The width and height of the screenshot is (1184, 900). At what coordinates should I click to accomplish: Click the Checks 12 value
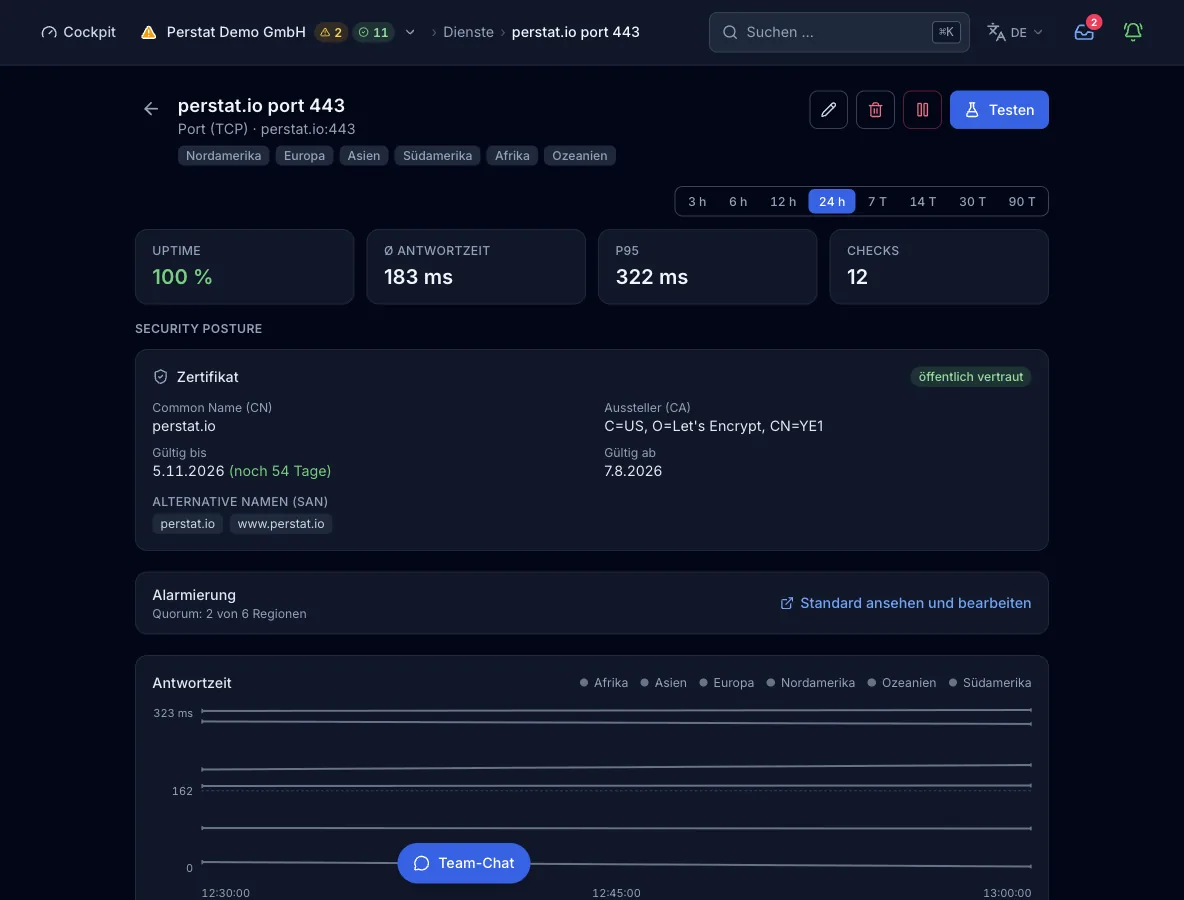pyautogui.click(x=857, y=277)
